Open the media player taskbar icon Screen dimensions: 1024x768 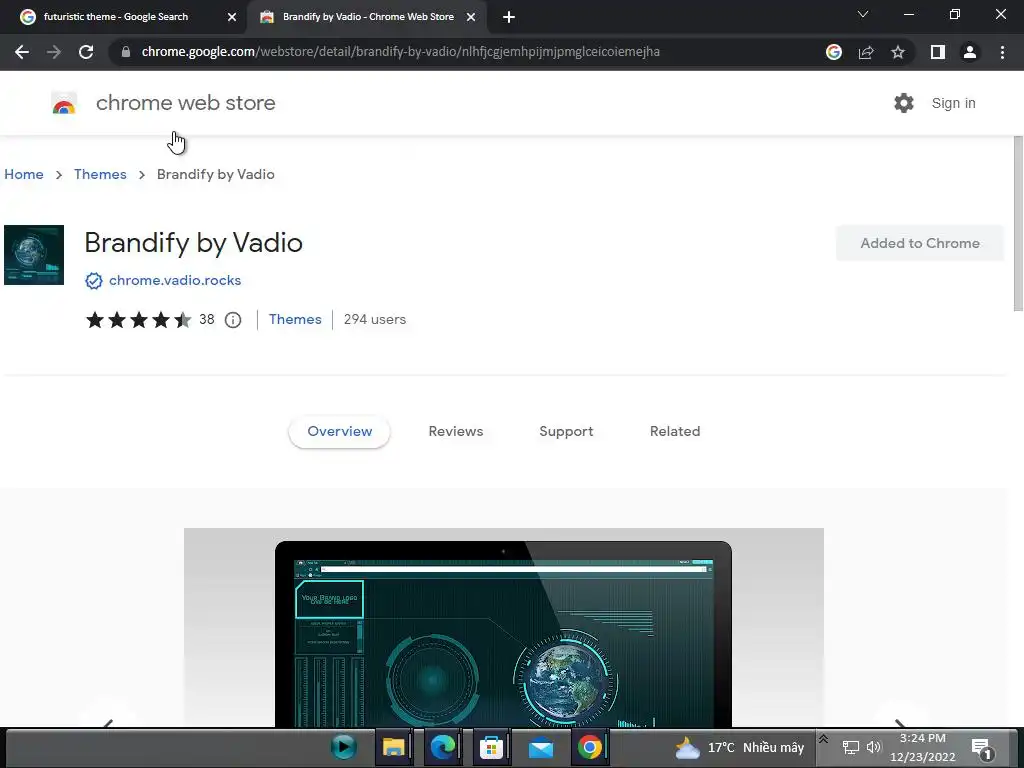click(344, 747)
